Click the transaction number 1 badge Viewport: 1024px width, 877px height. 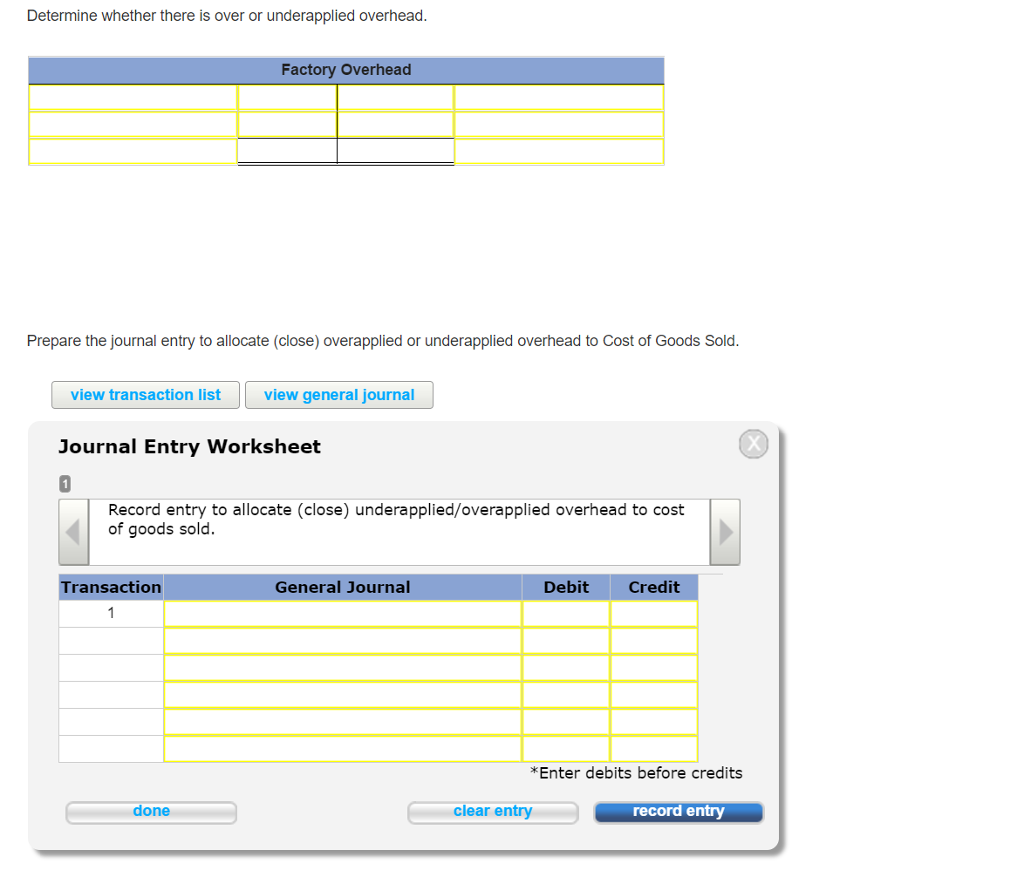pyautogui.click(x=64, y=483)
